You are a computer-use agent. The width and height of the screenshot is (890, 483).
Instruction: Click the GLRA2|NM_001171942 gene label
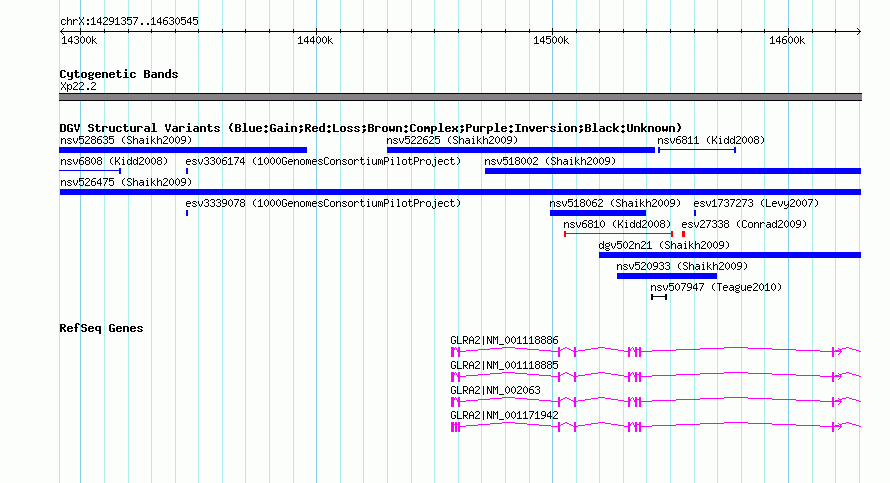504,415
